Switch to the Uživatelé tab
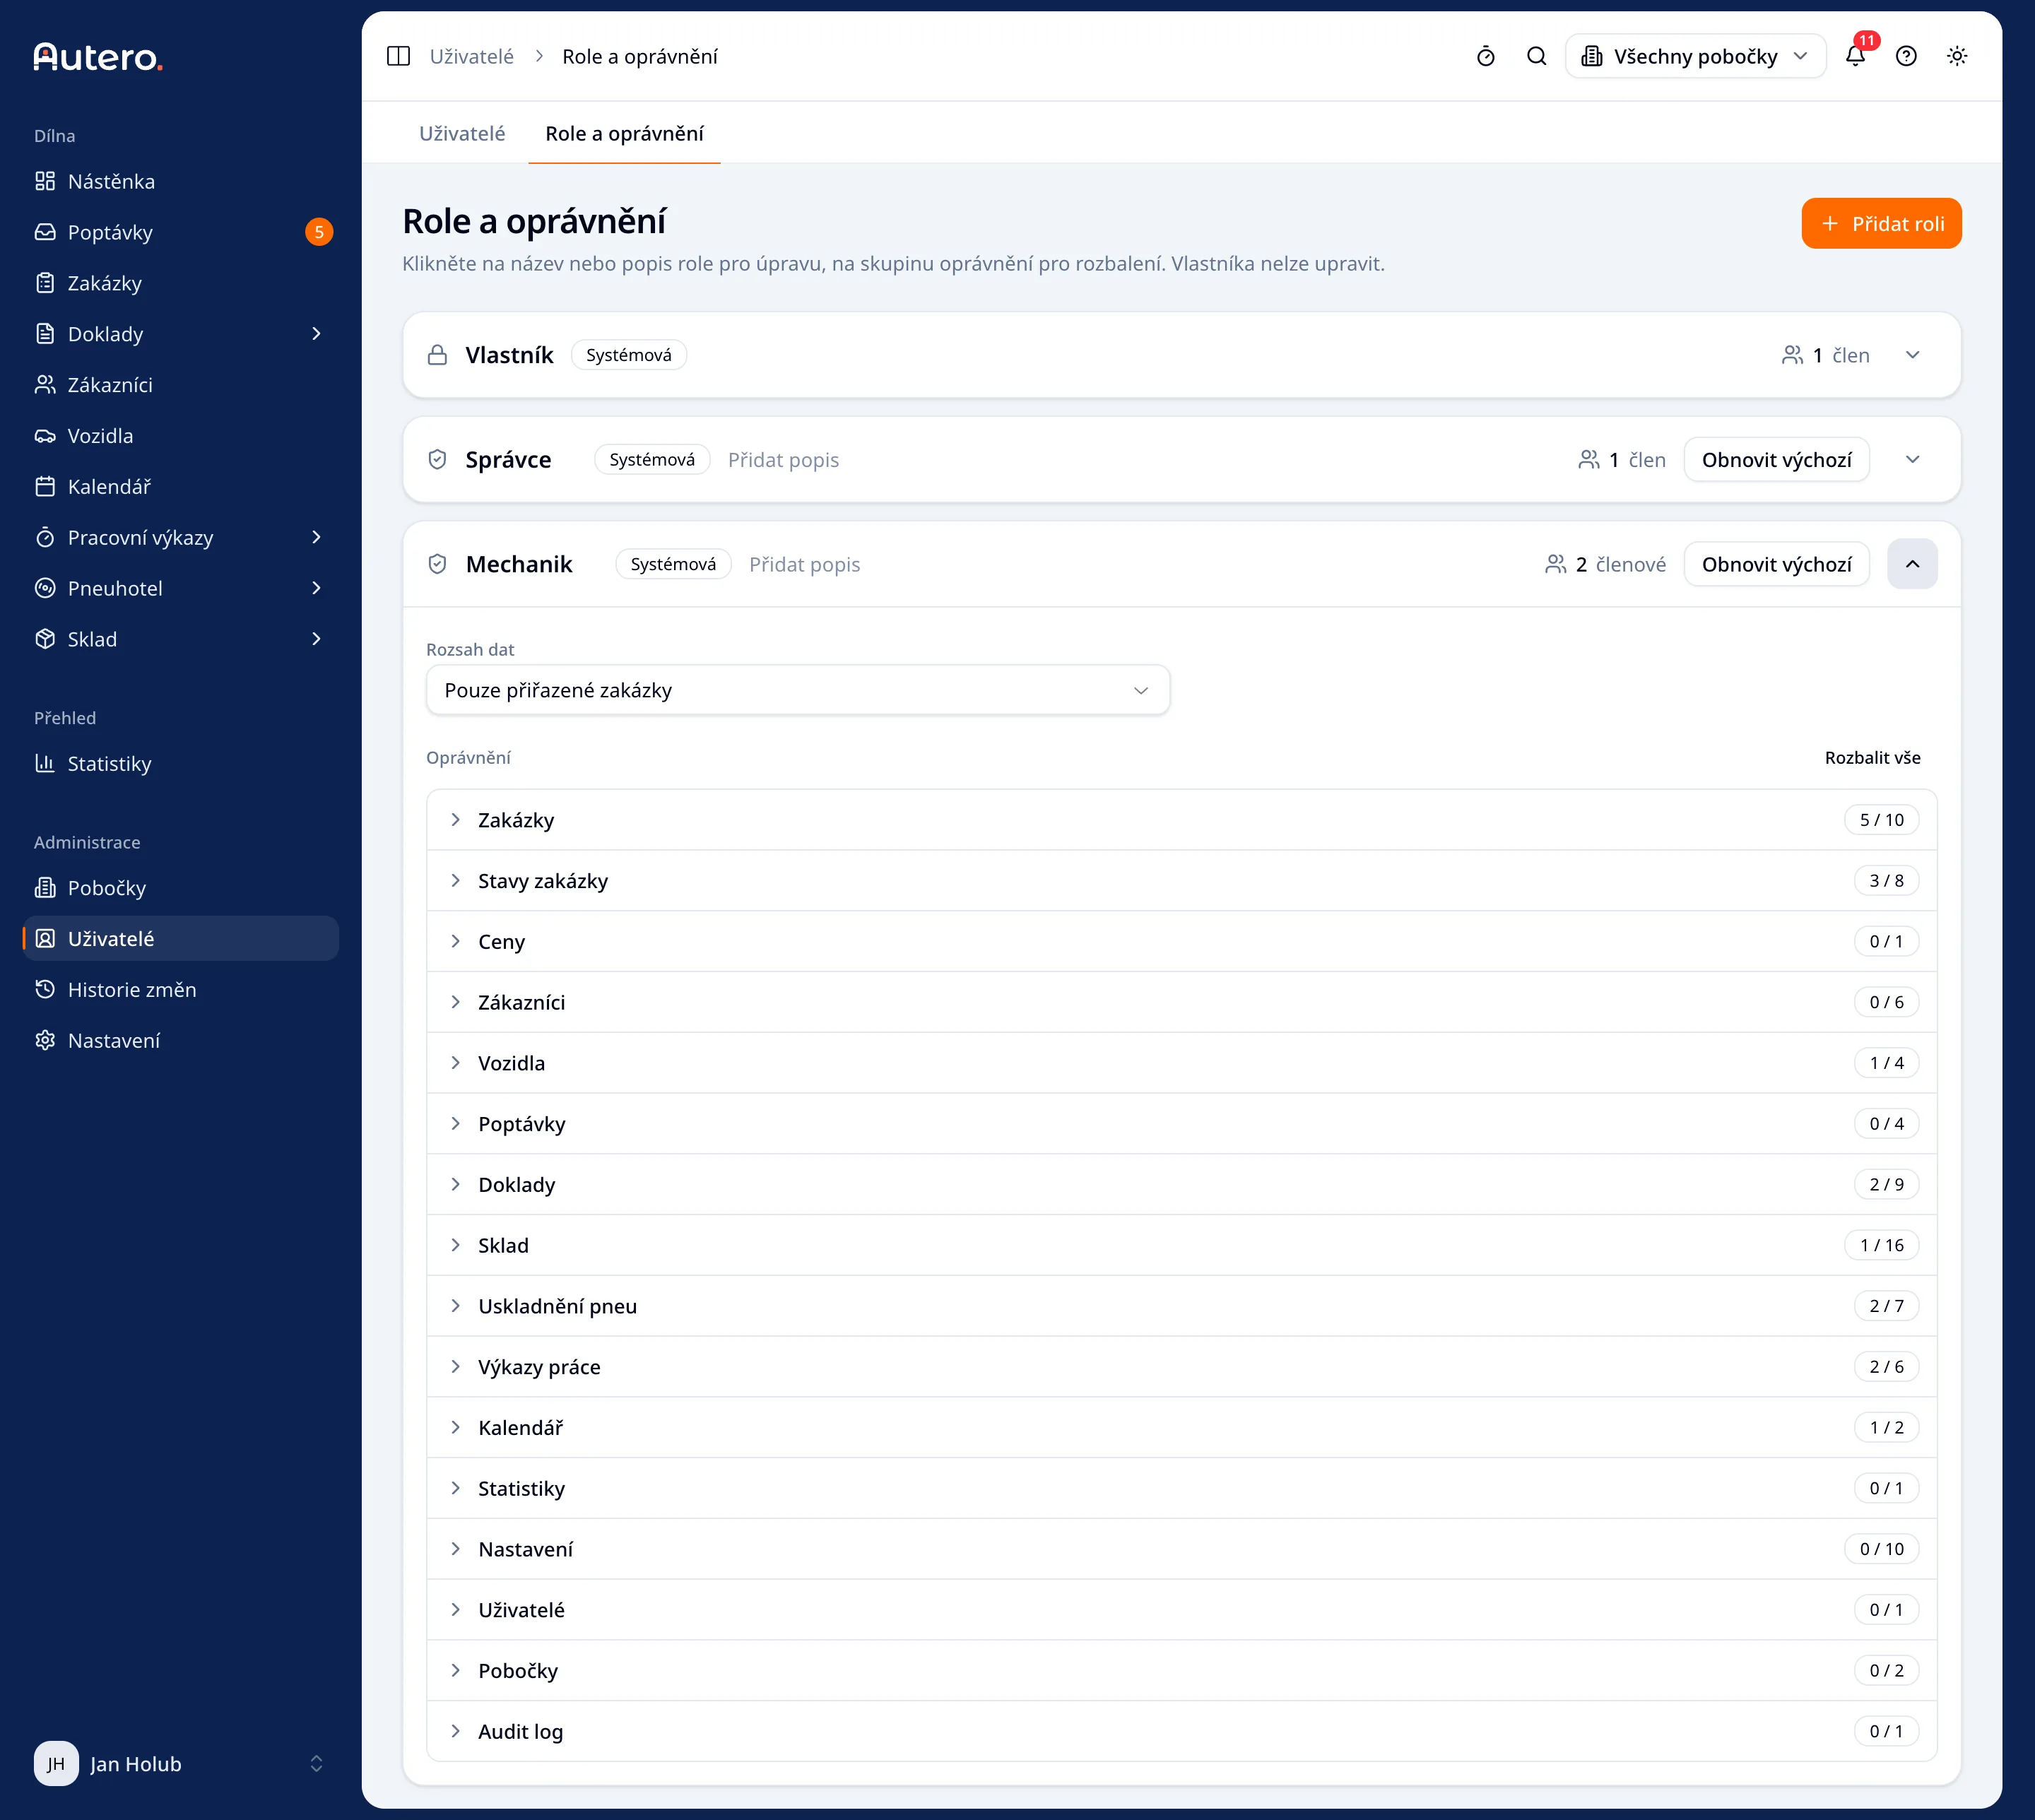Viewport: 2035px width, 1820px height. (462, 133)
